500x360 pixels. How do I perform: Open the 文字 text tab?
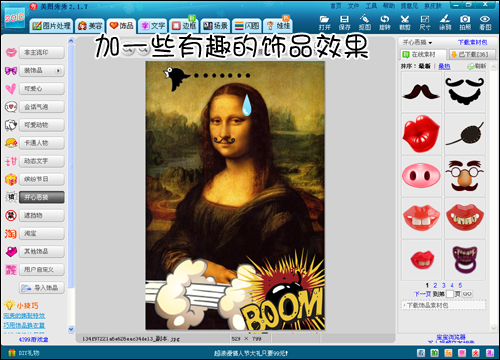[x=153, y=26]
